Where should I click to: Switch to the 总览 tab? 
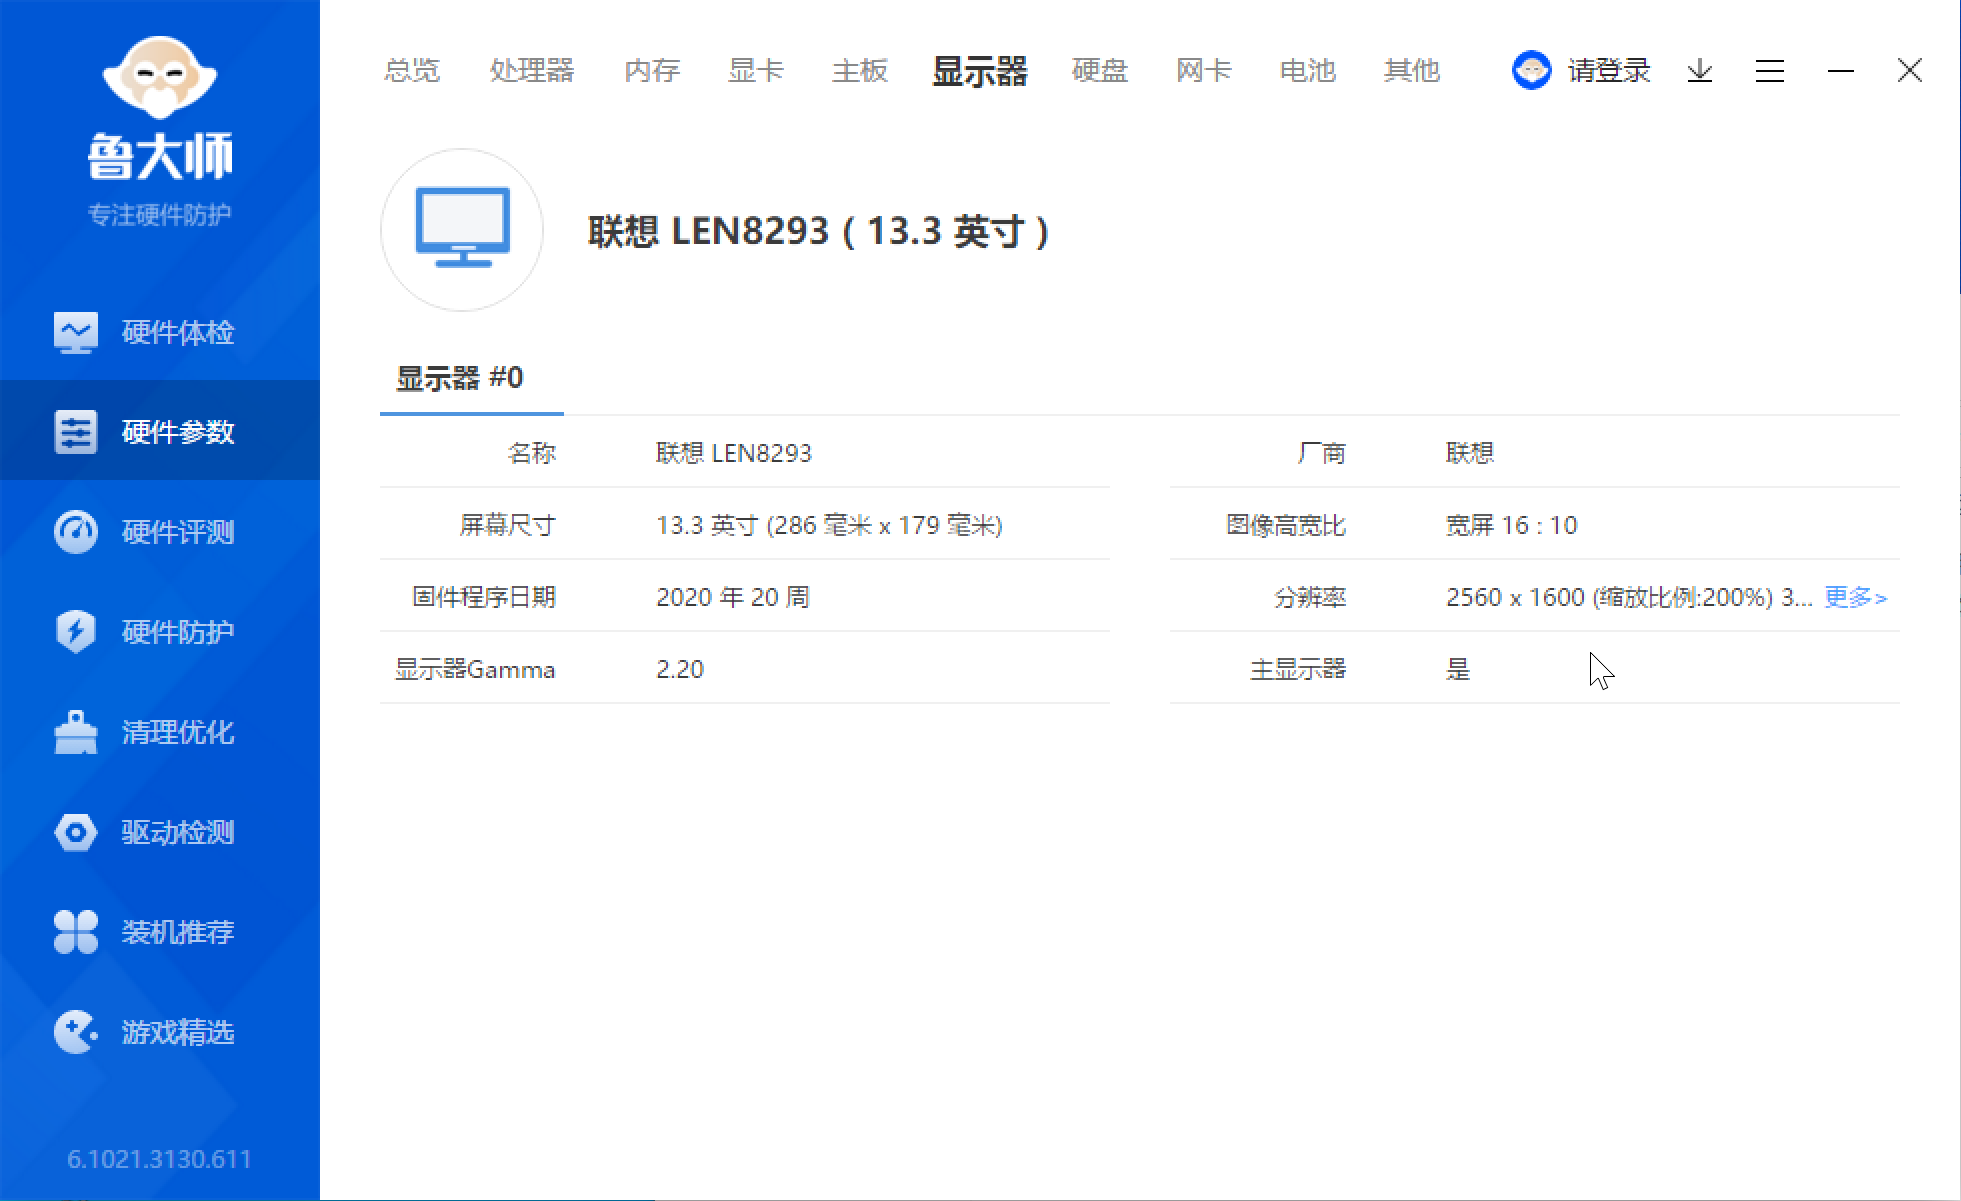pos(412,71)
